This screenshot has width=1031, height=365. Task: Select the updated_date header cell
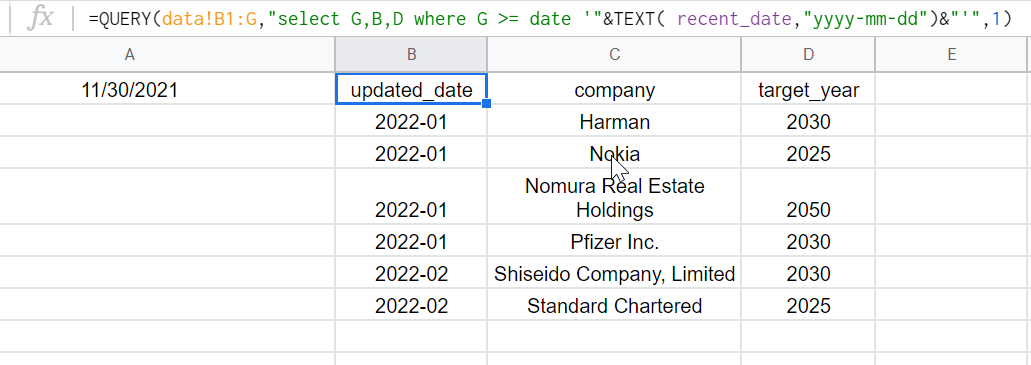point(412,89)
